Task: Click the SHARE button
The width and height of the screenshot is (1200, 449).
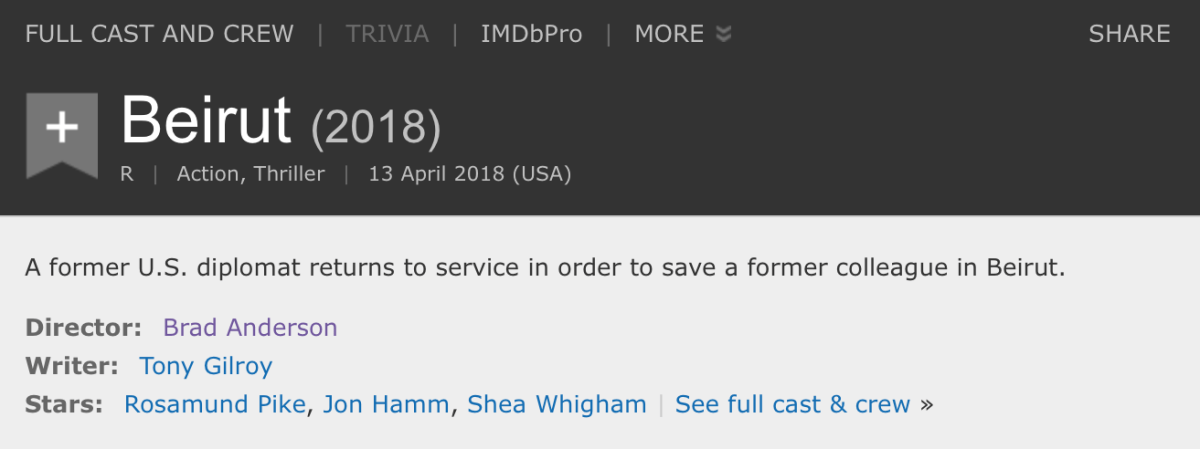Action: pos(1129,34)
